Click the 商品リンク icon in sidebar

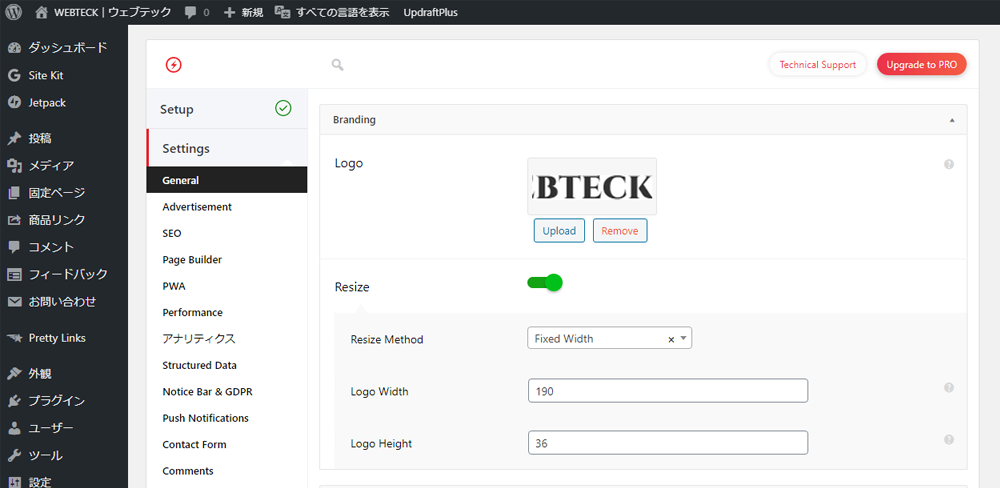[x=14, y=220]
